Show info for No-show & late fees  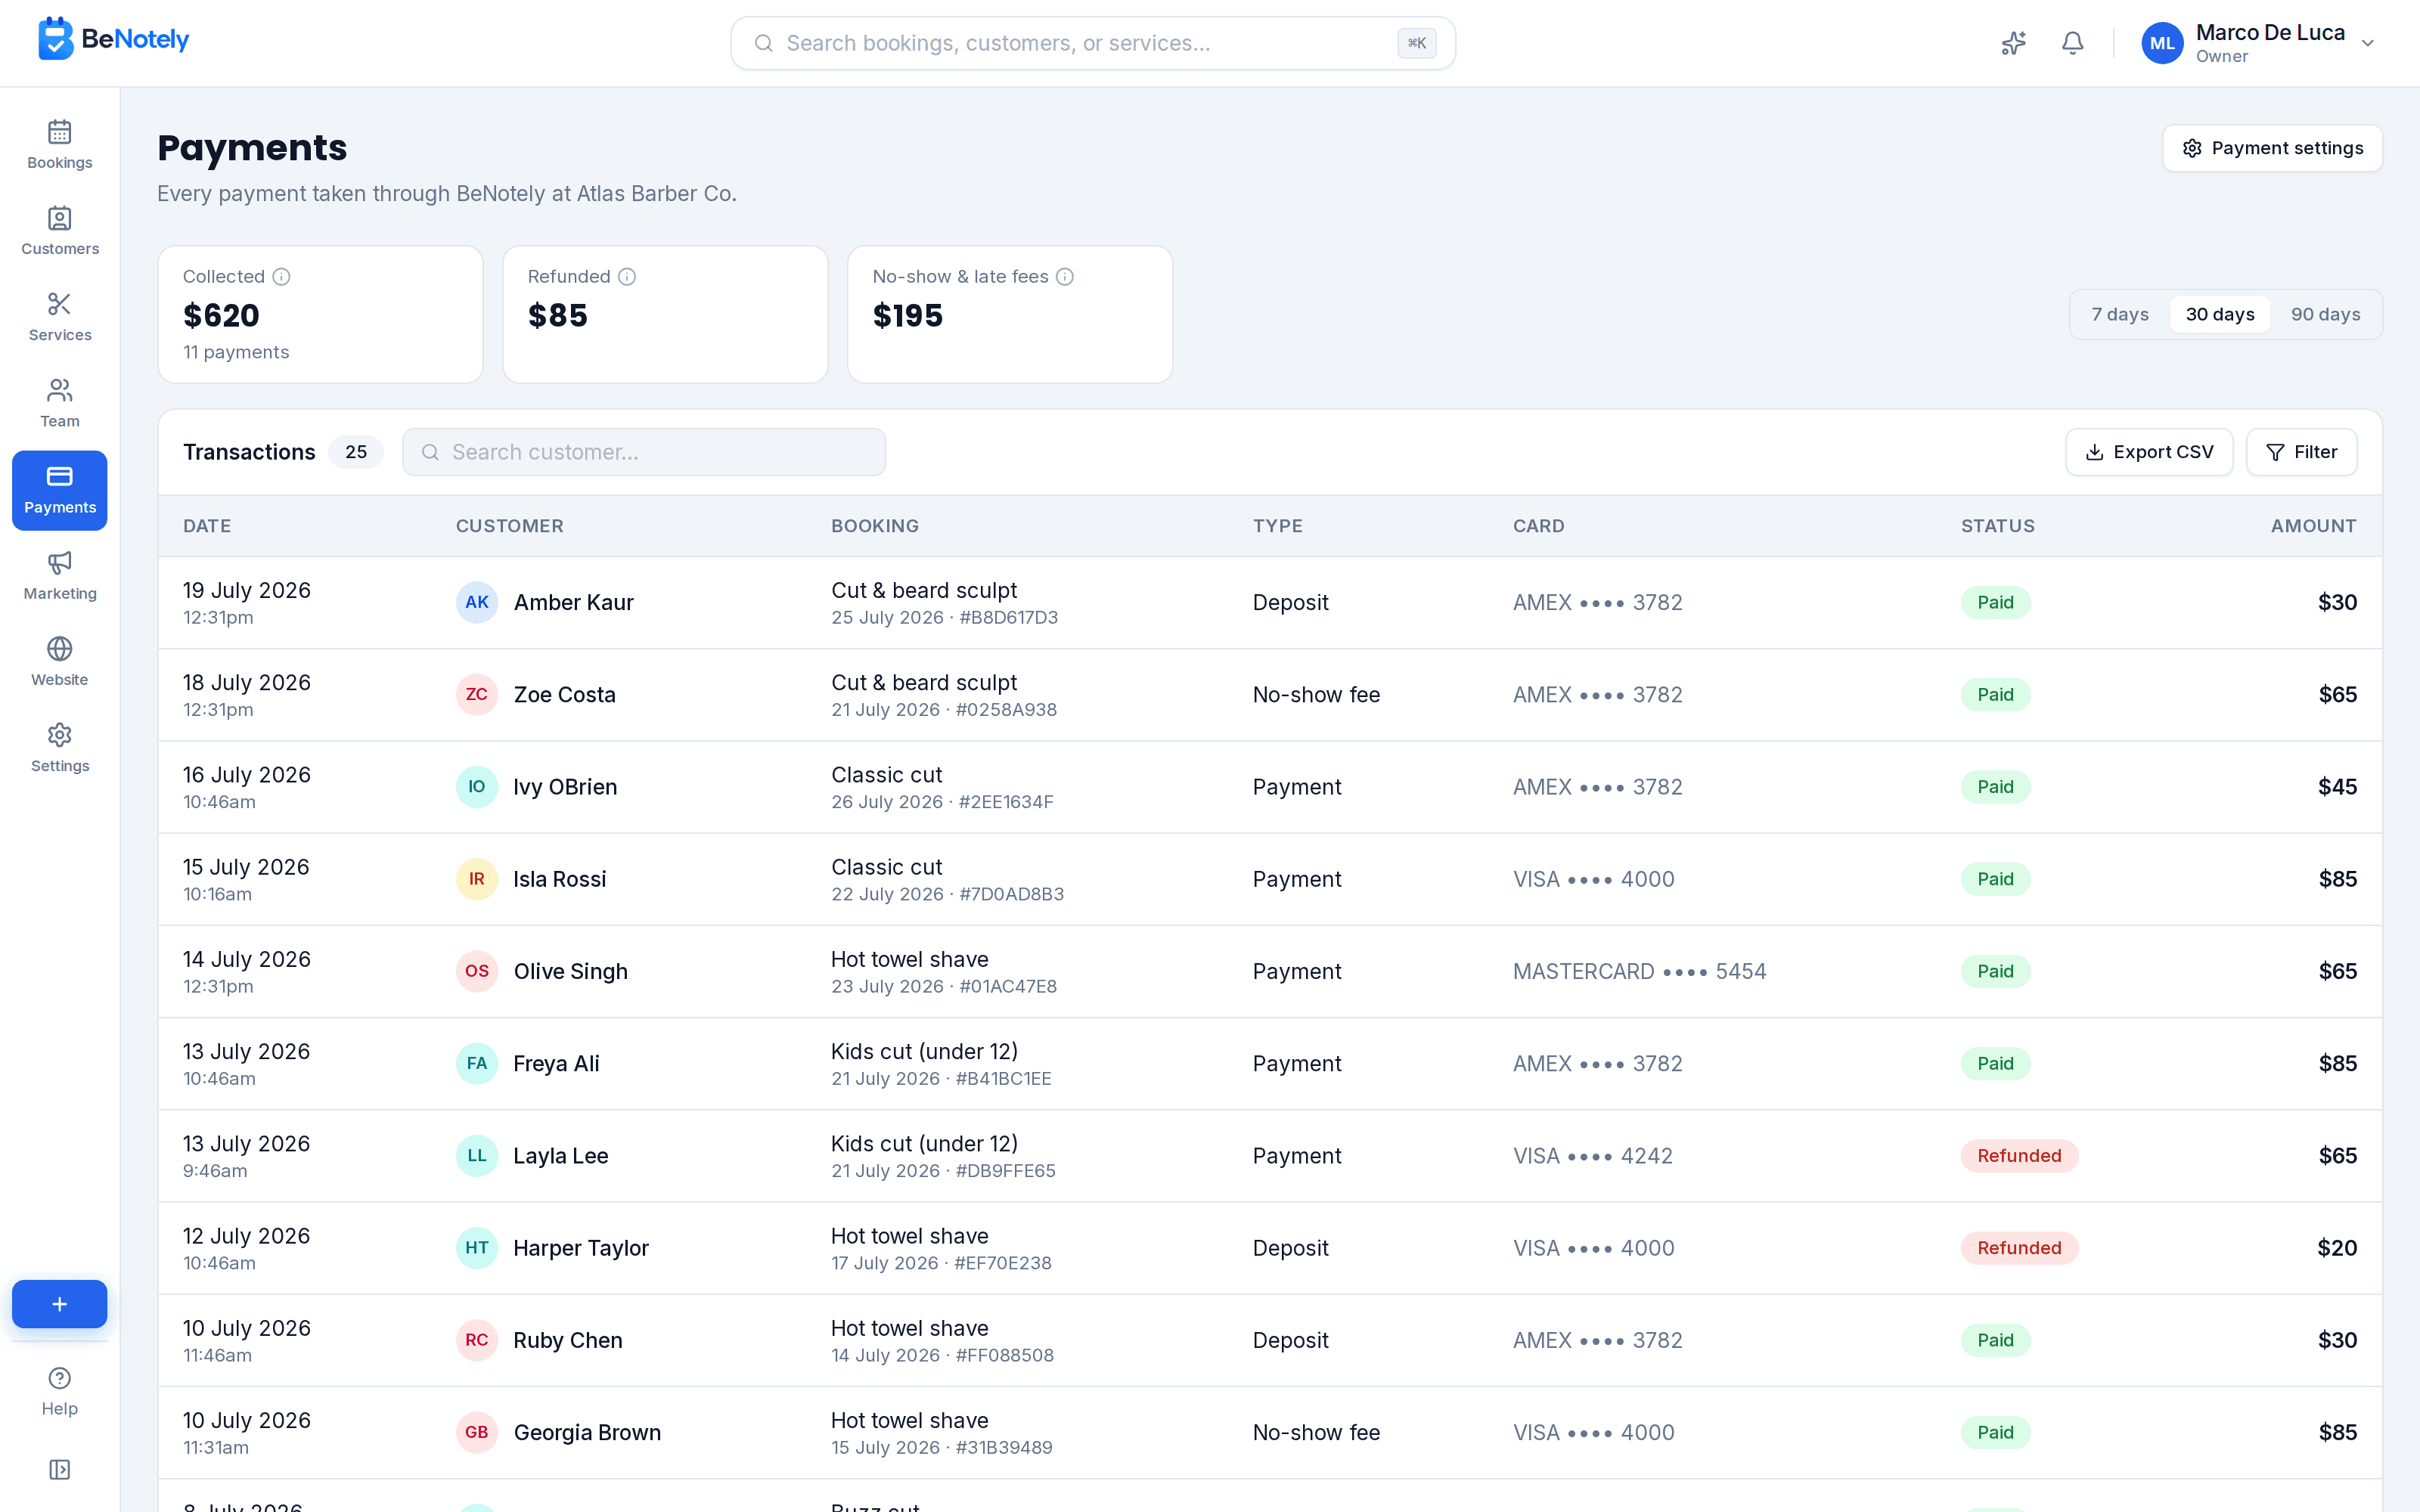[x=1065, y=277]
